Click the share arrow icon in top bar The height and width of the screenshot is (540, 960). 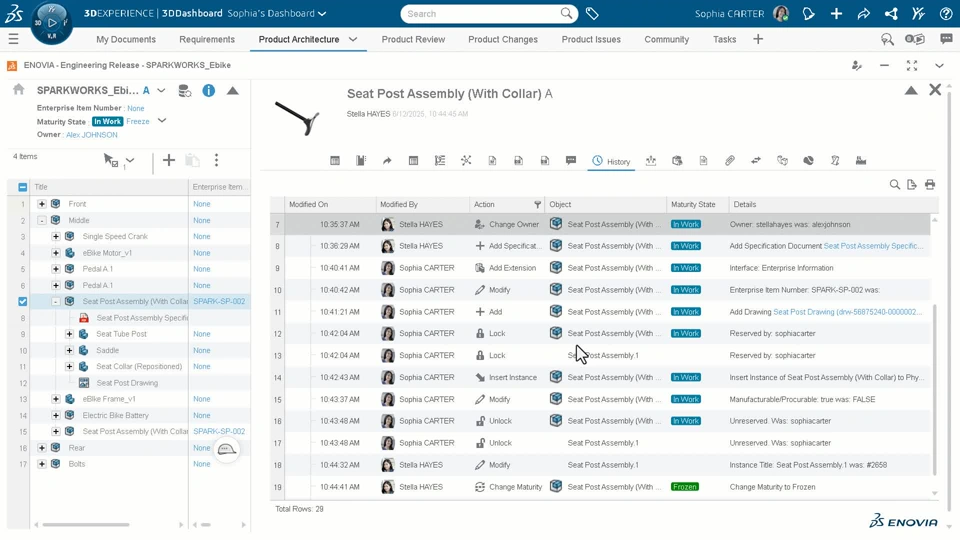[863, 13]
